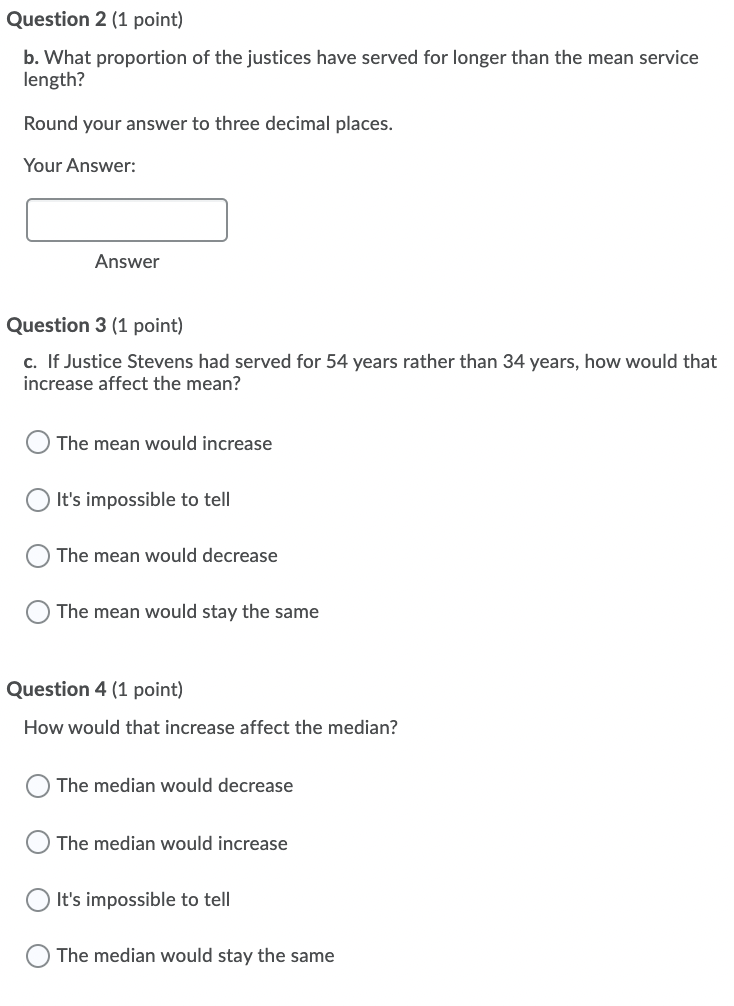Click the Question 3 prompt about Justice Stevens
The image size is (734, 1006).
pyautogui.click(x=369, y=371)
